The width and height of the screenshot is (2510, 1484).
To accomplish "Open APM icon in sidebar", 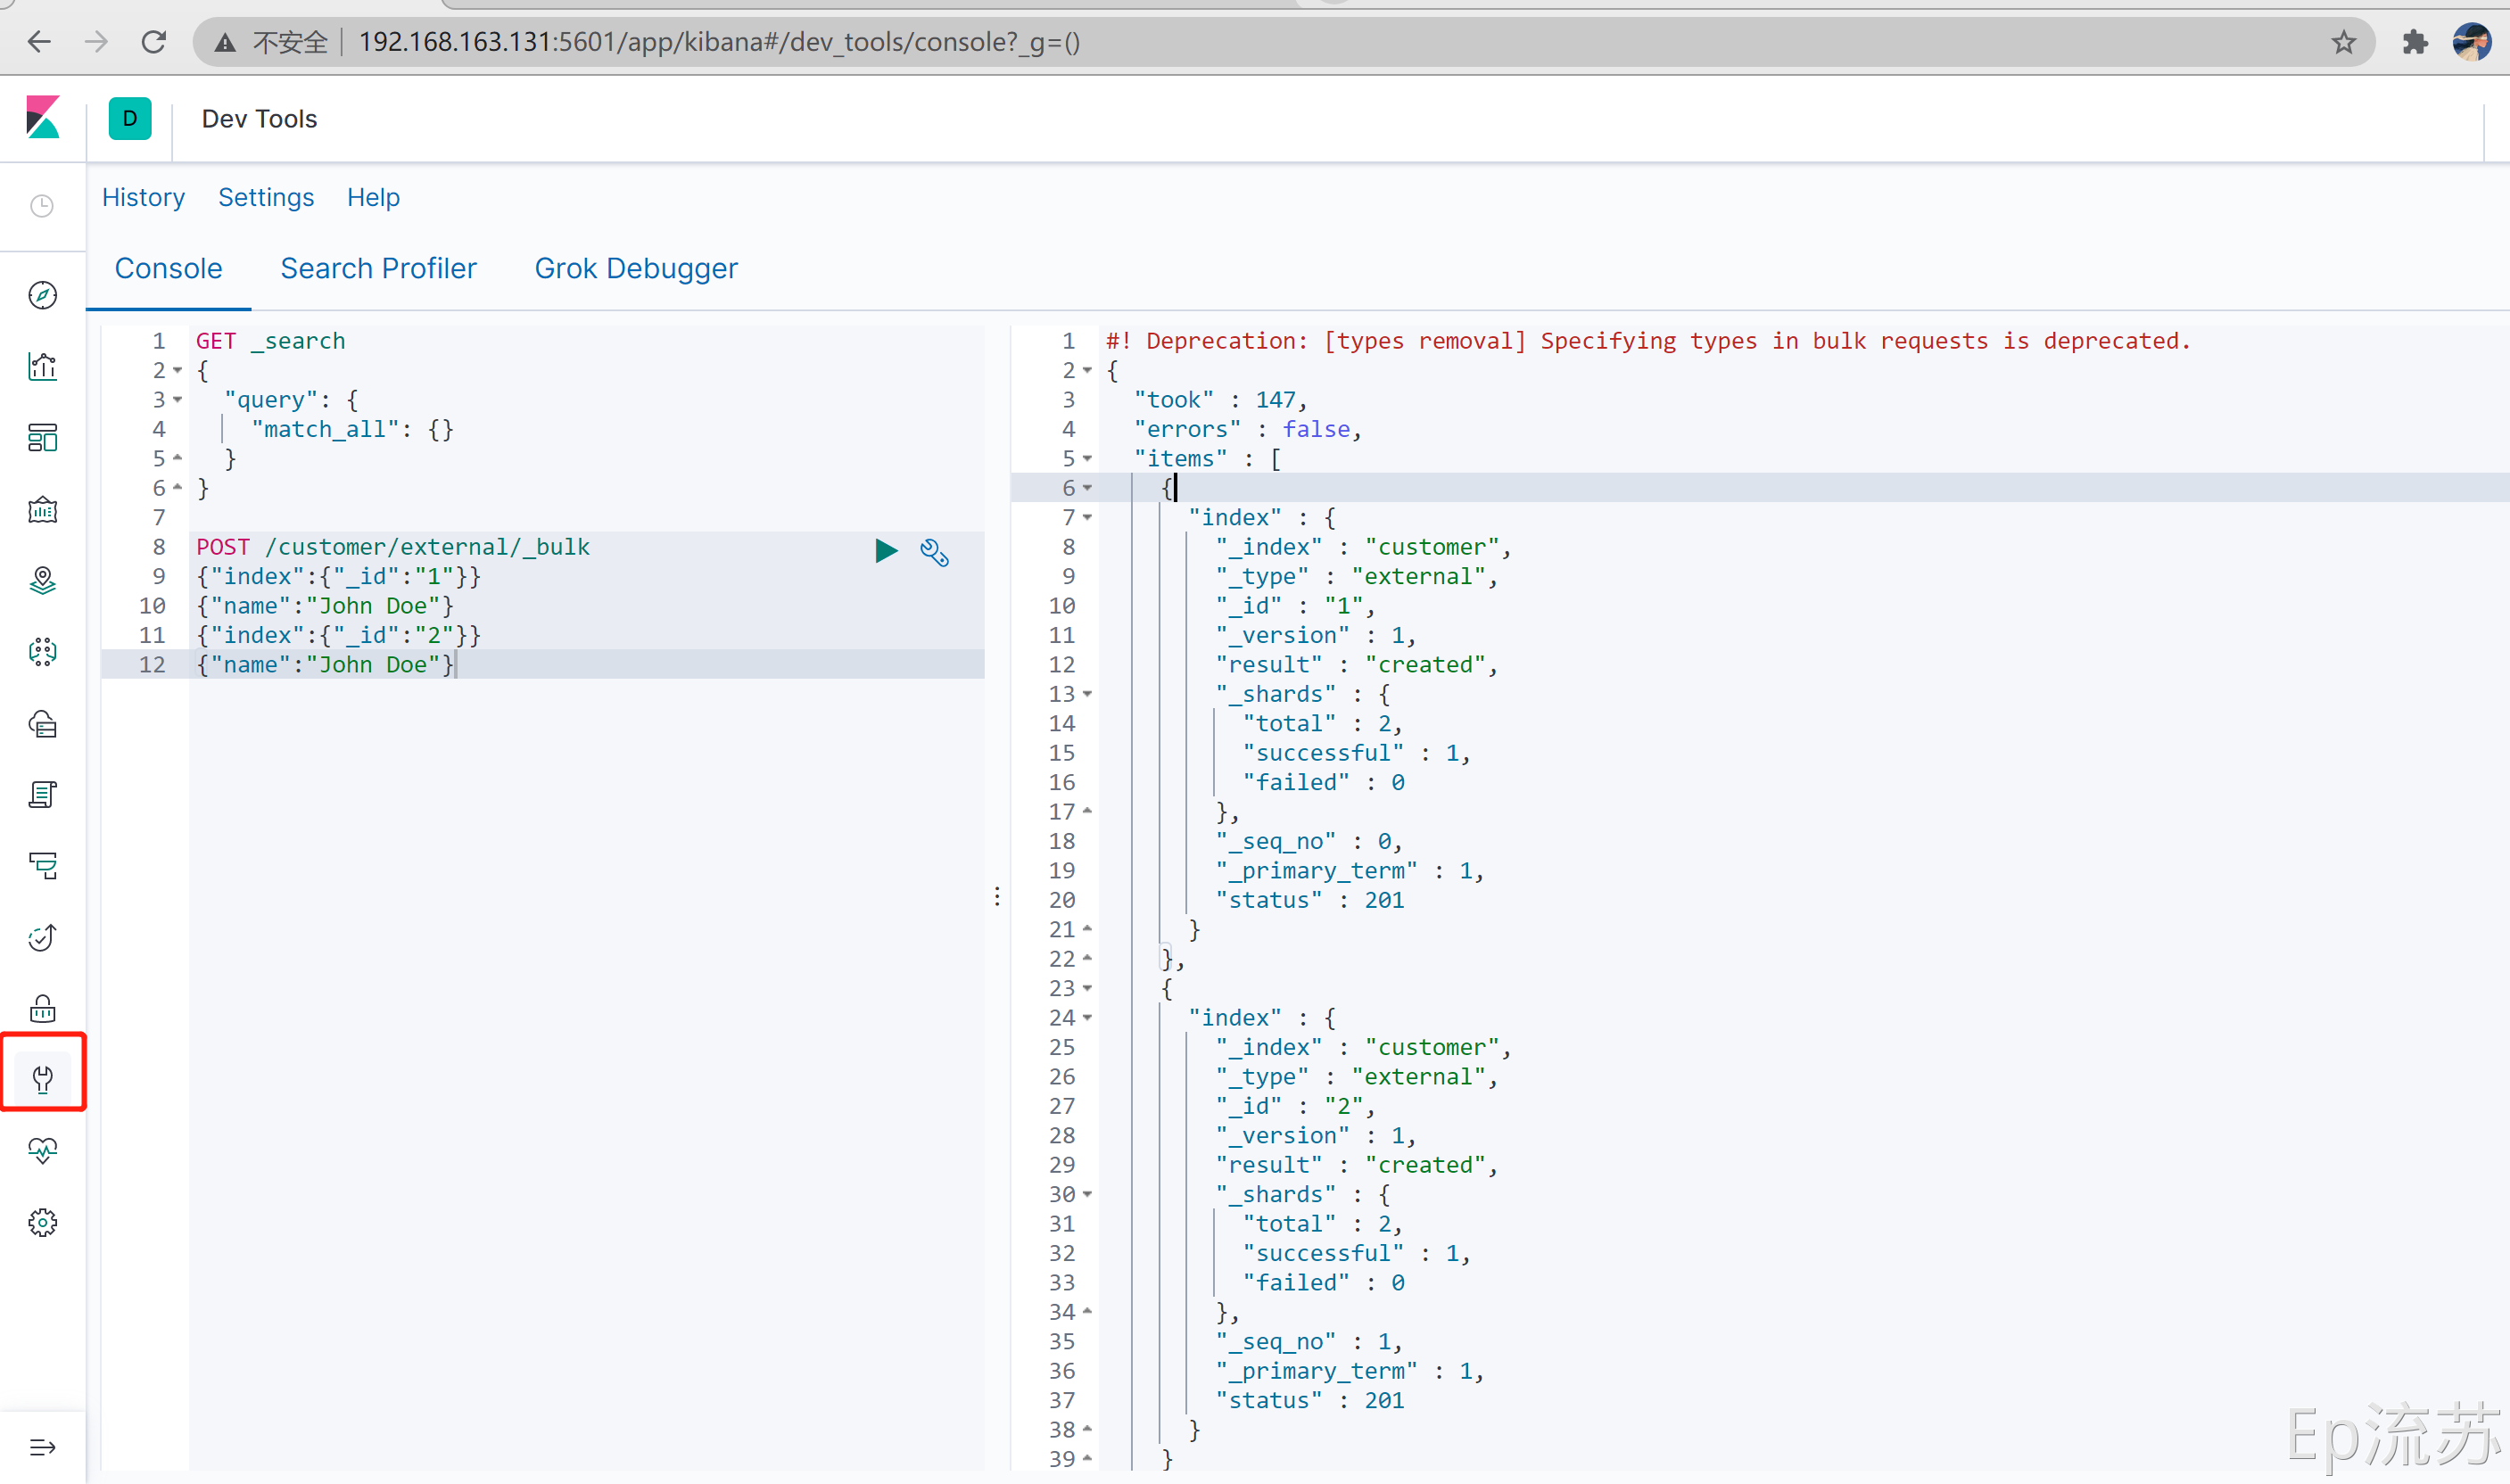I will (x=42, y=866).
